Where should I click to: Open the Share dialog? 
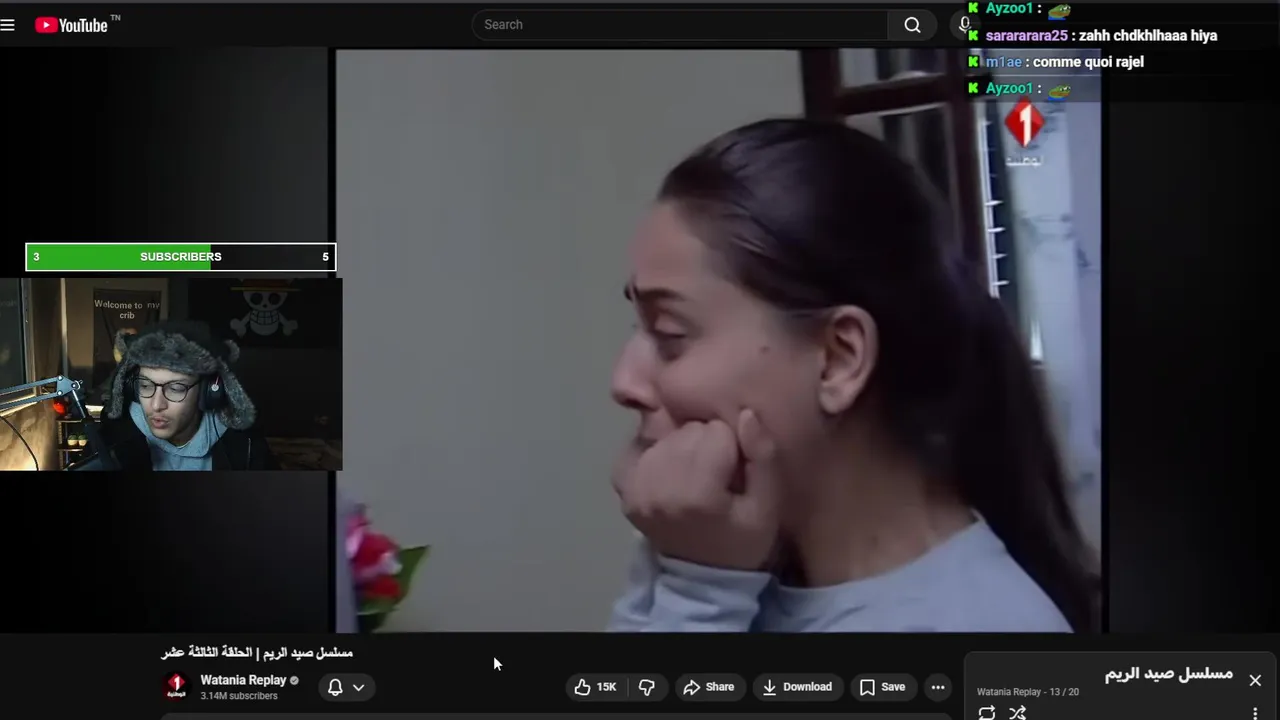709,687
